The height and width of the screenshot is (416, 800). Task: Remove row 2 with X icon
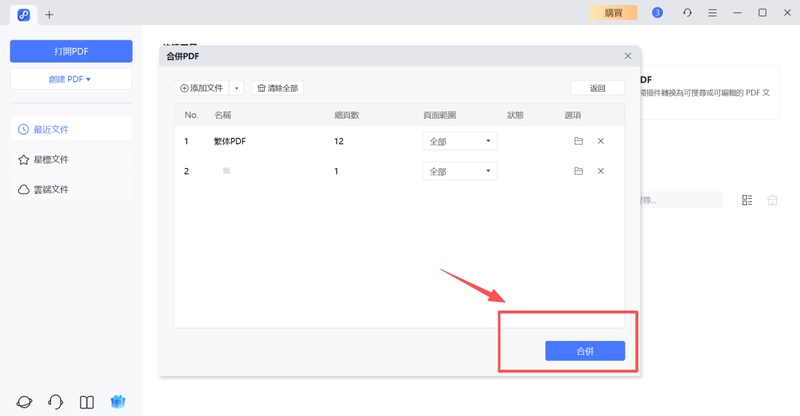tap(601, 171)
